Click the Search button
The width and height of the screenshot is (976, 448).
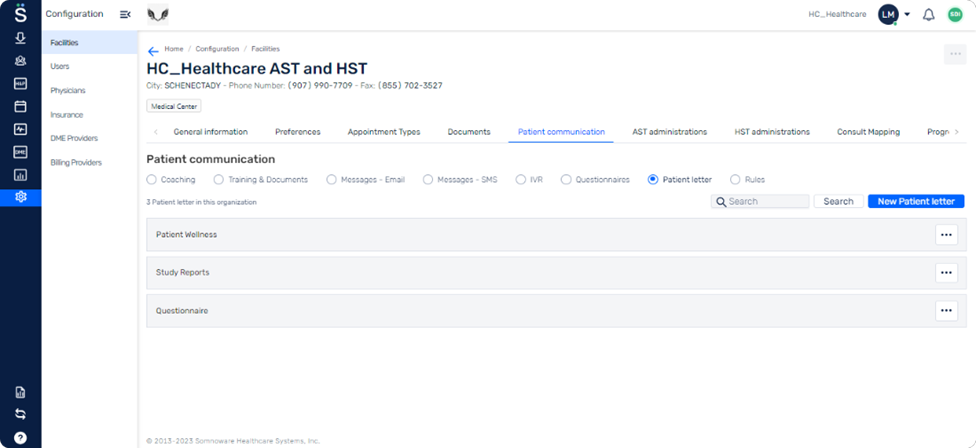coord(838,202)
